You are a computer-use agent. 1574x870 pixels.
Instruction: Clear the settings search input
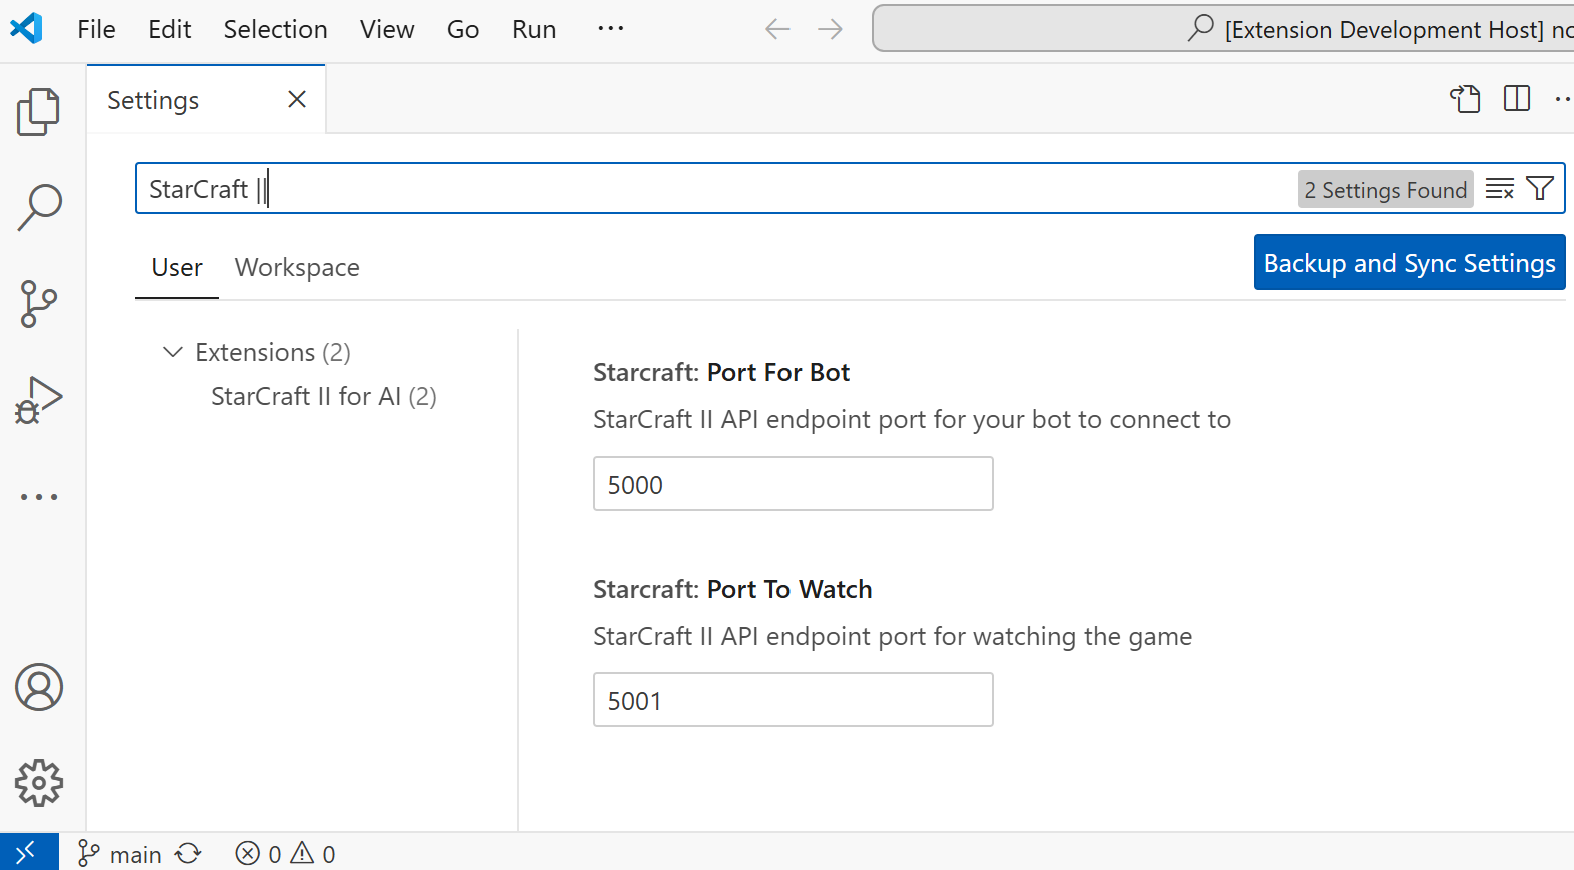(x=1499, y=189)
